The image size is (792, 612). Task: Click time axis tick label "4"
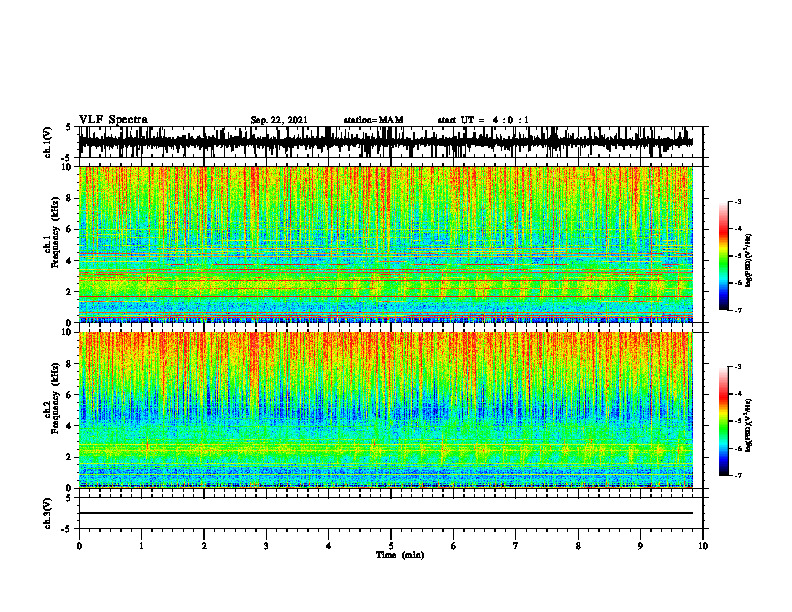click(329, 546)
